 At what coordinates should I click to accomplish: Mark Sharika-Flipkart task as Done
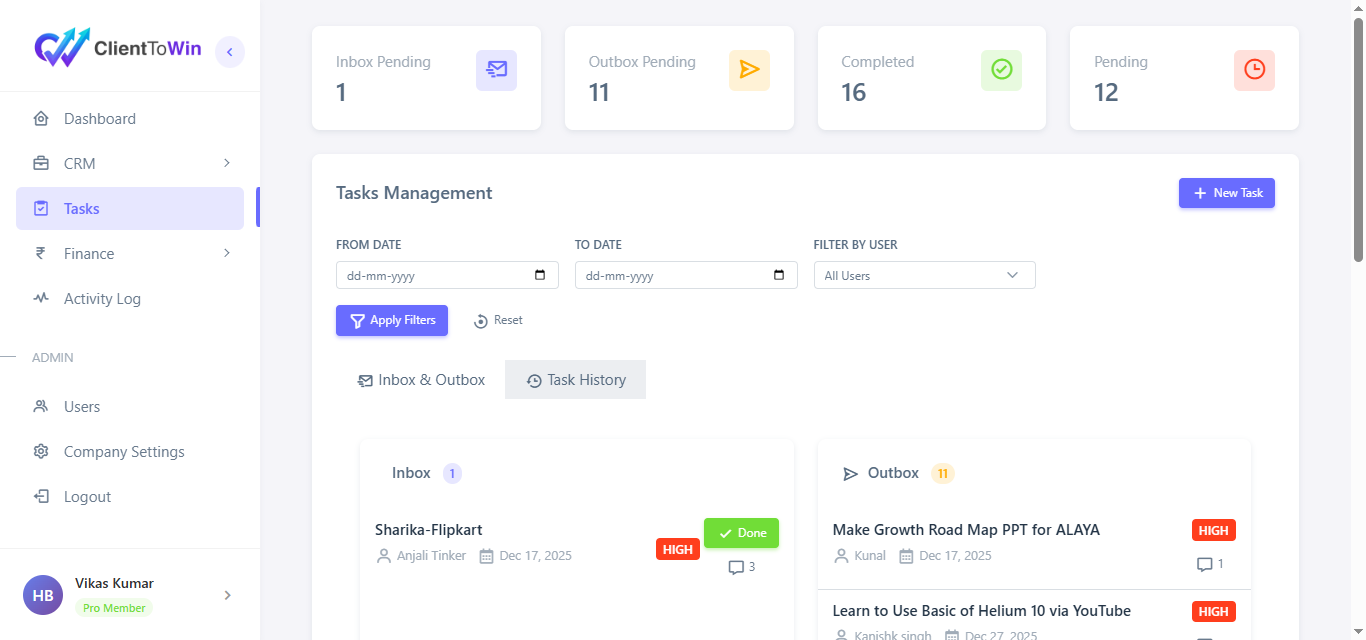tap(741, 532)
